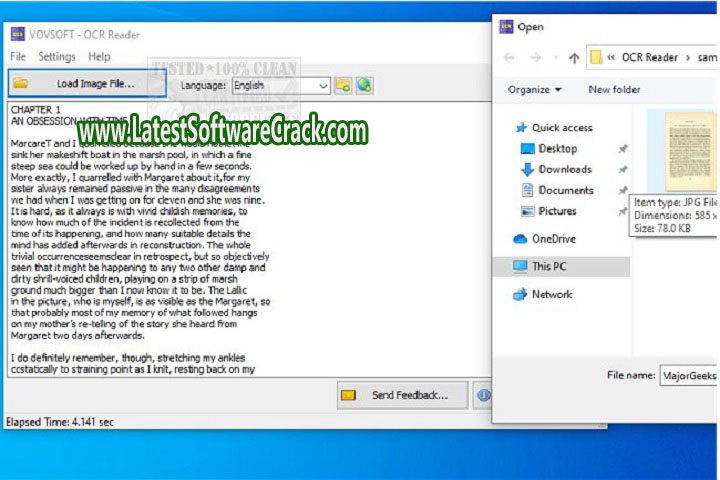Go back using the Open dialog back arrow
This screenshot has height=480, width=720.
coord(509,58)
